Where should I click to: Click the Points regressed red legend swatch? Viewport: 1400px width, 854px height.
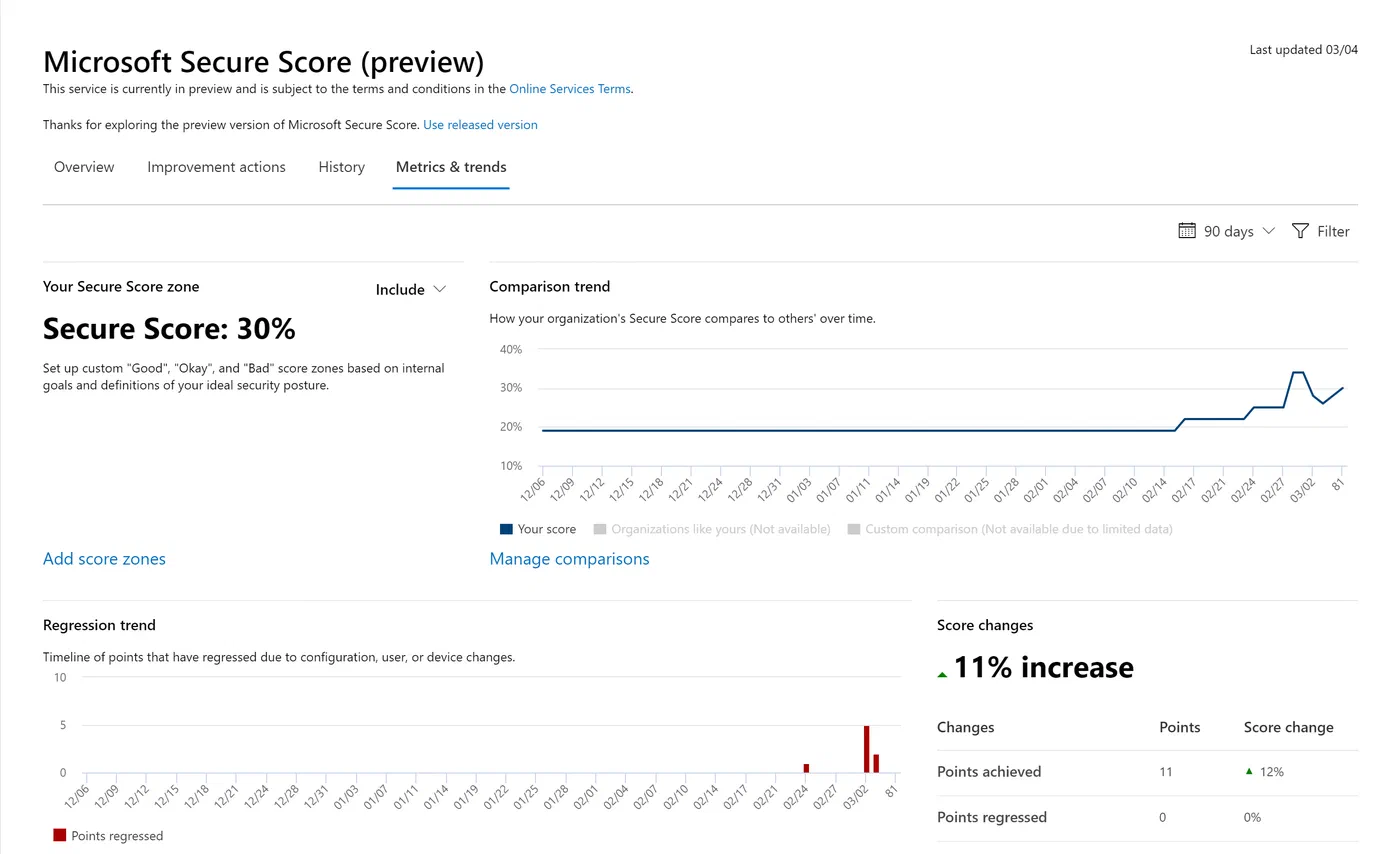59,835
